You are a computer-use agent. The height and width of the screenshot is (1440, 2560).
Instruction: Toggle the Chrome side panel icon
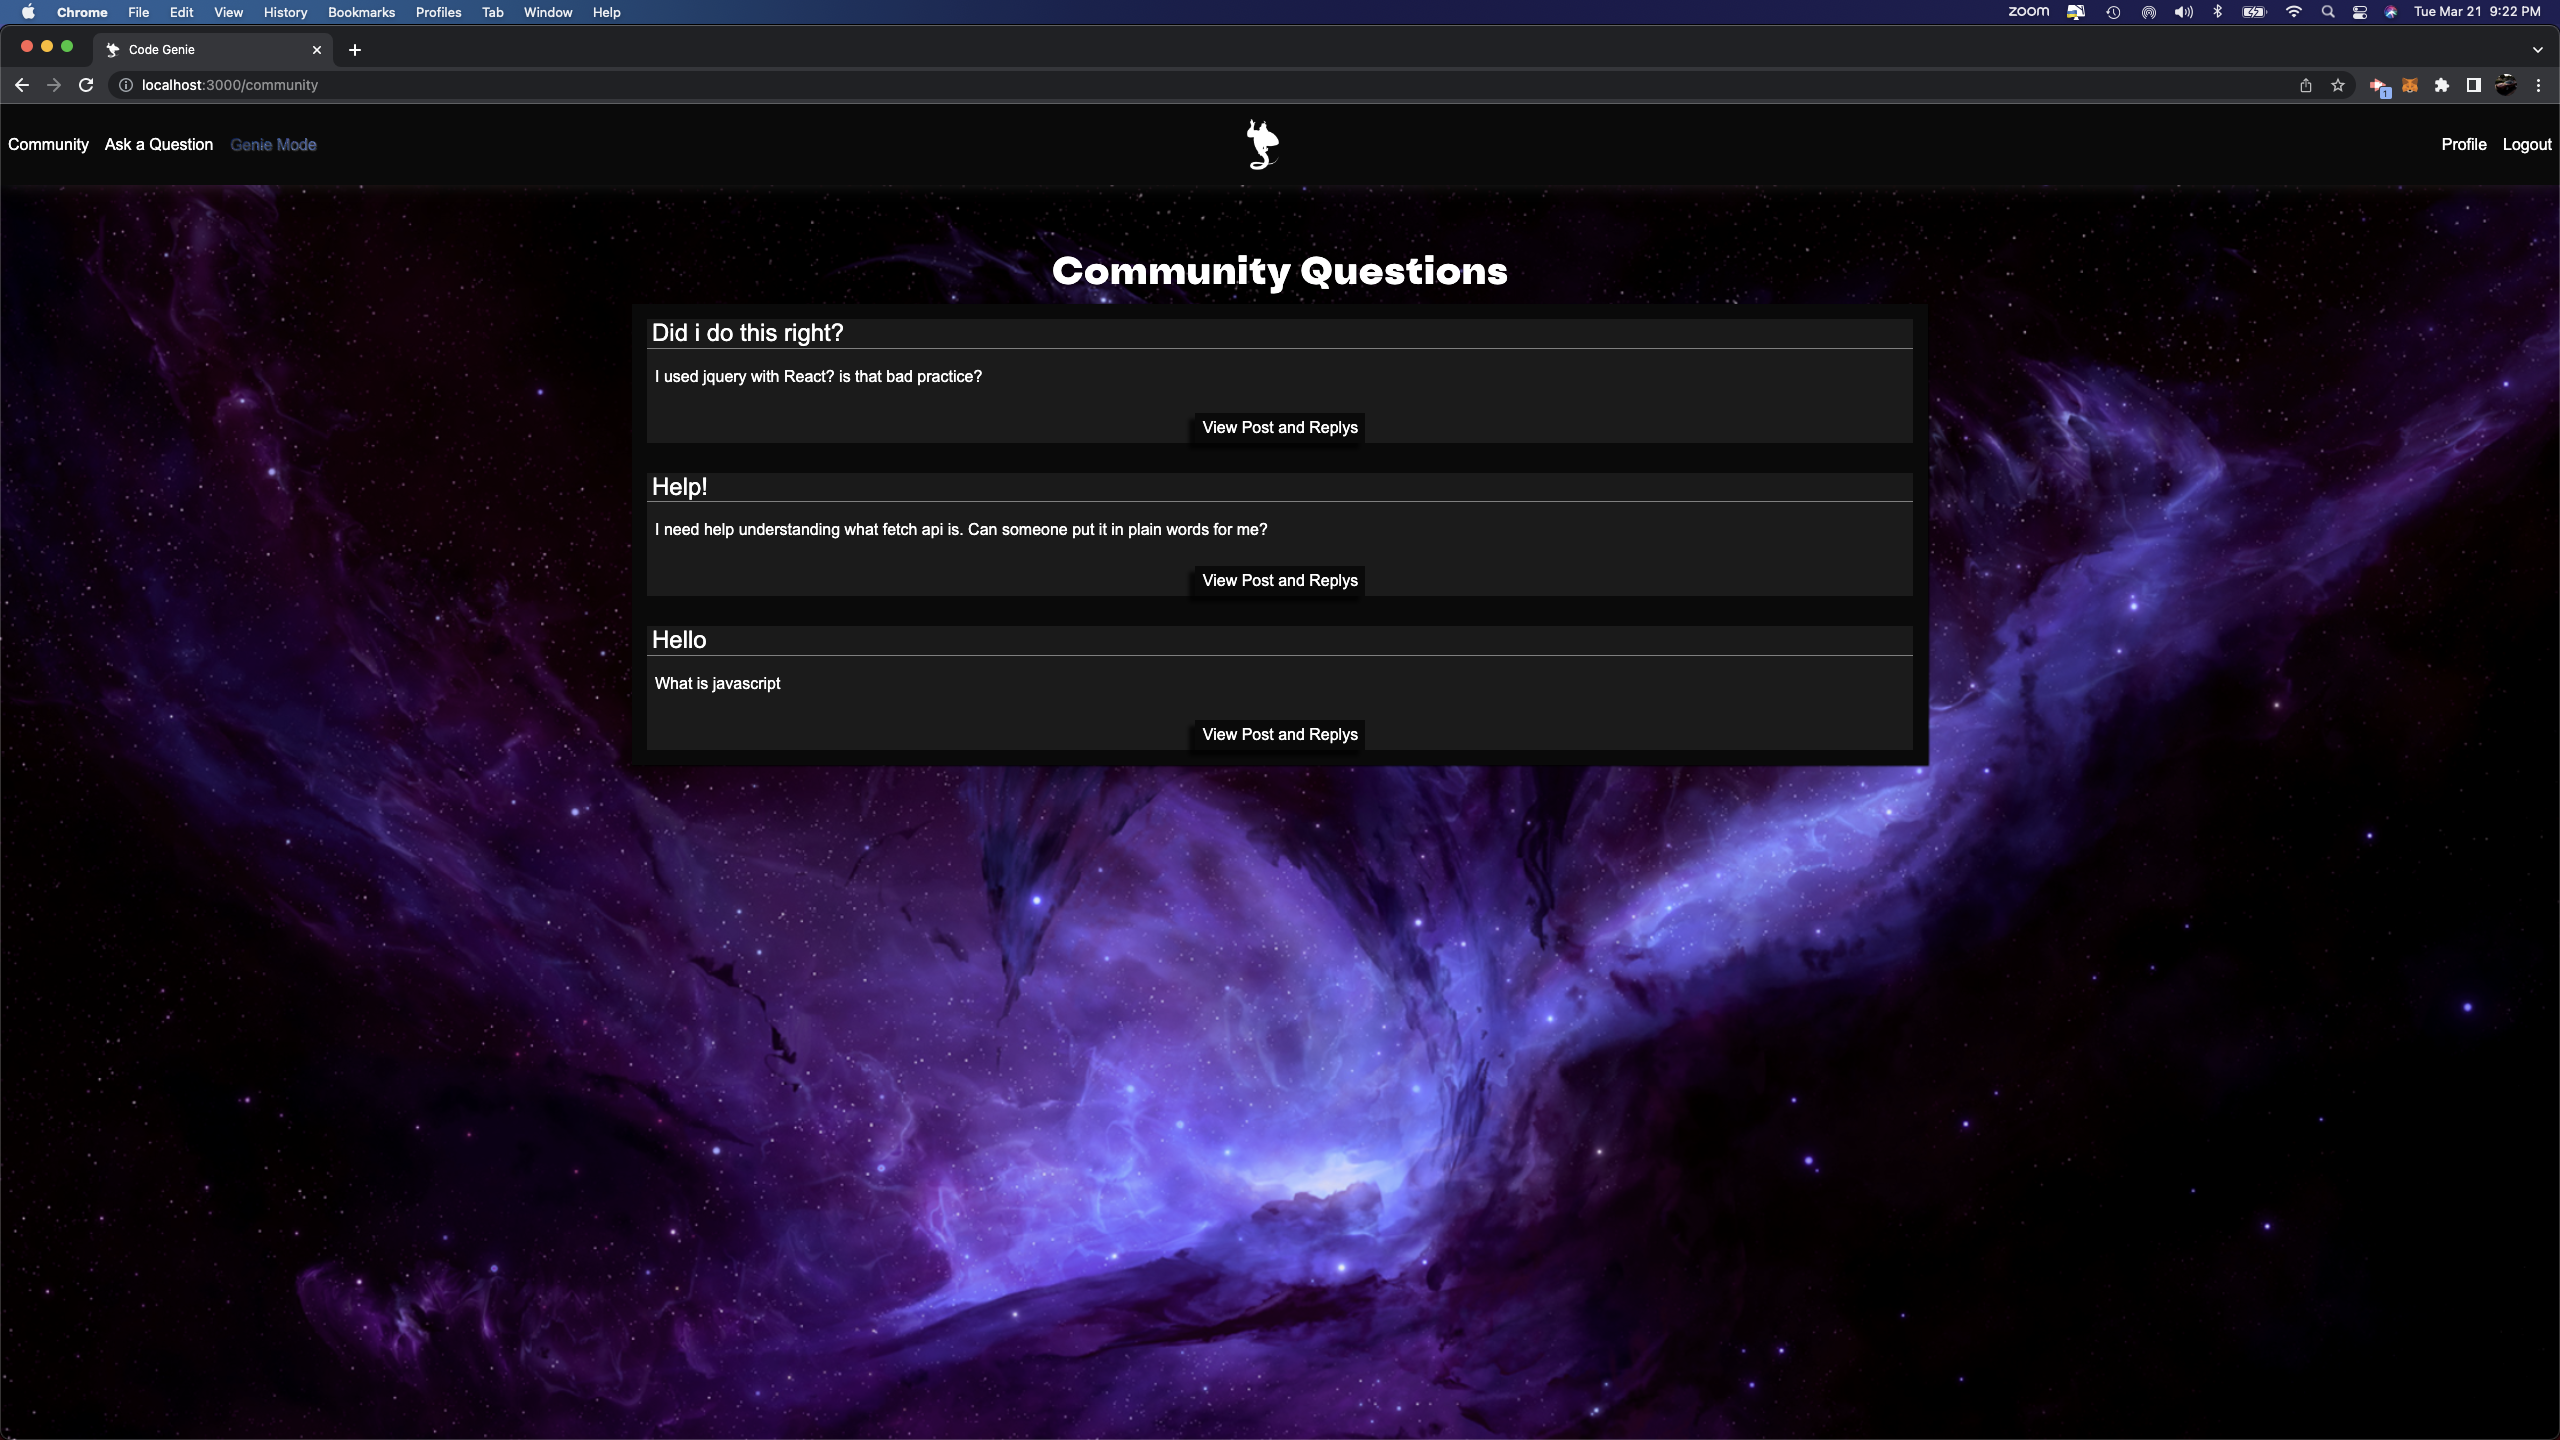(x=2474, y=85)
